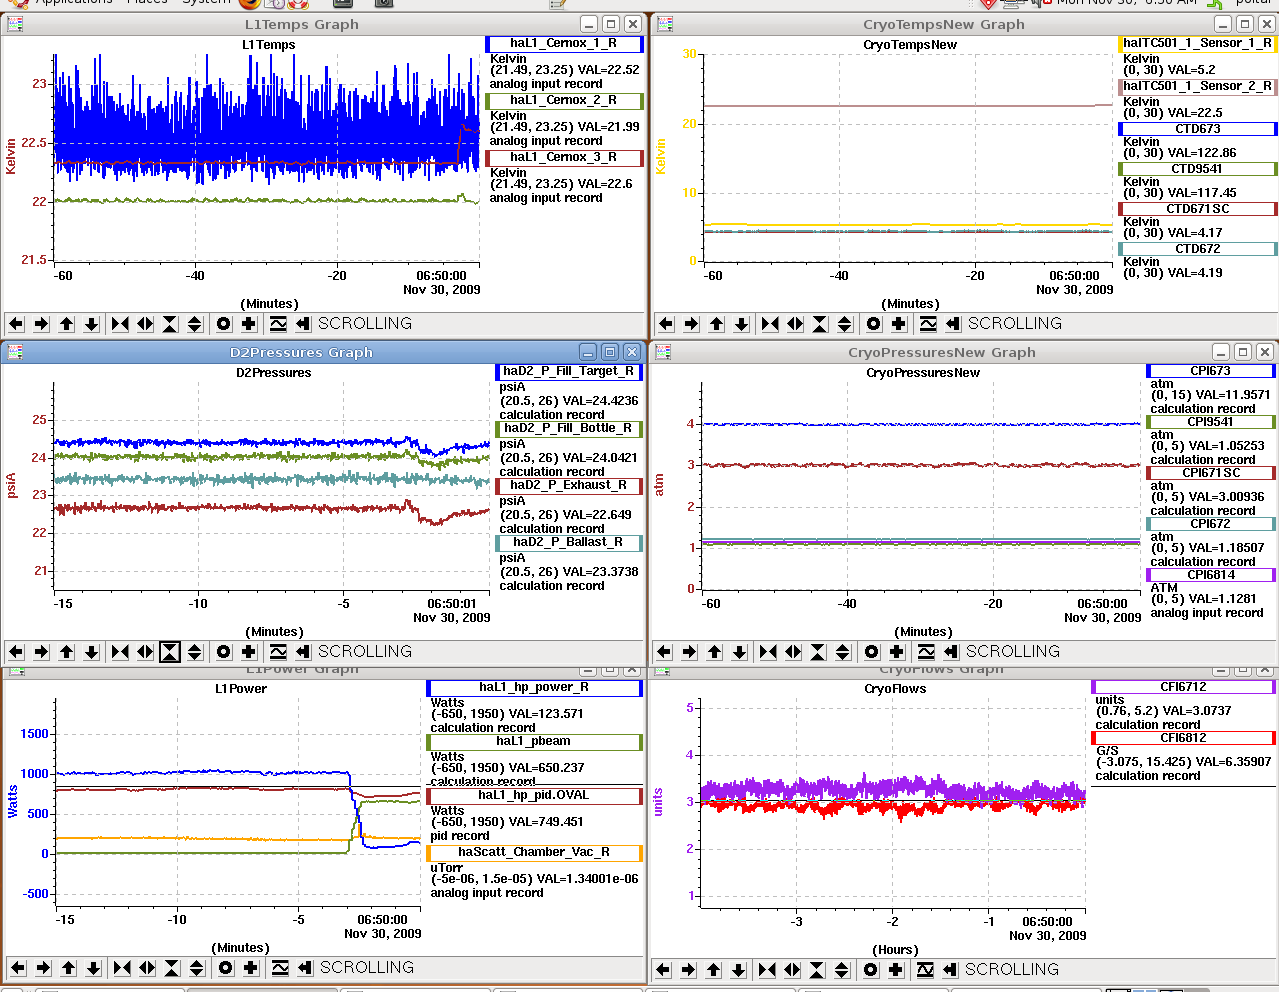This screenshot has width=1279, height=992.
Task: Select the haD2_P_Exhaust_R legend entry
Action: pos(569,486)
